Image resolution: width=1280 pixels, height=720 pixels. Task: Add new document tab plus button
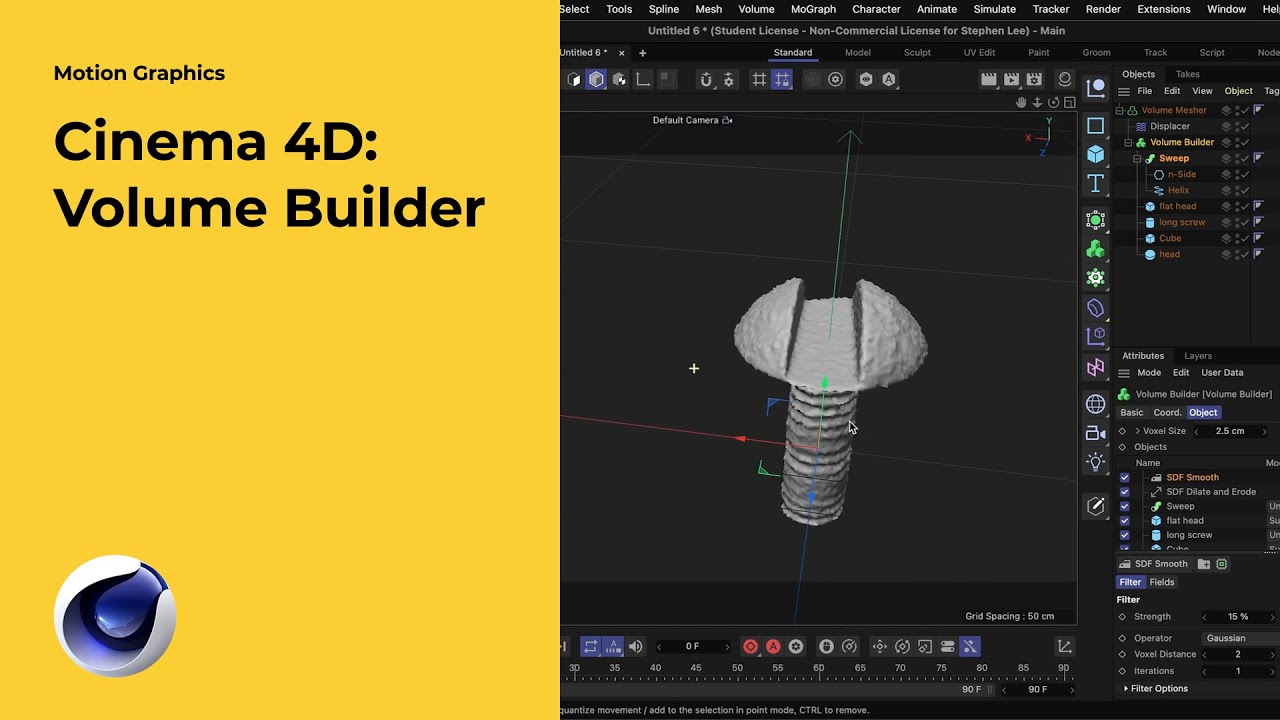[642, 53]
